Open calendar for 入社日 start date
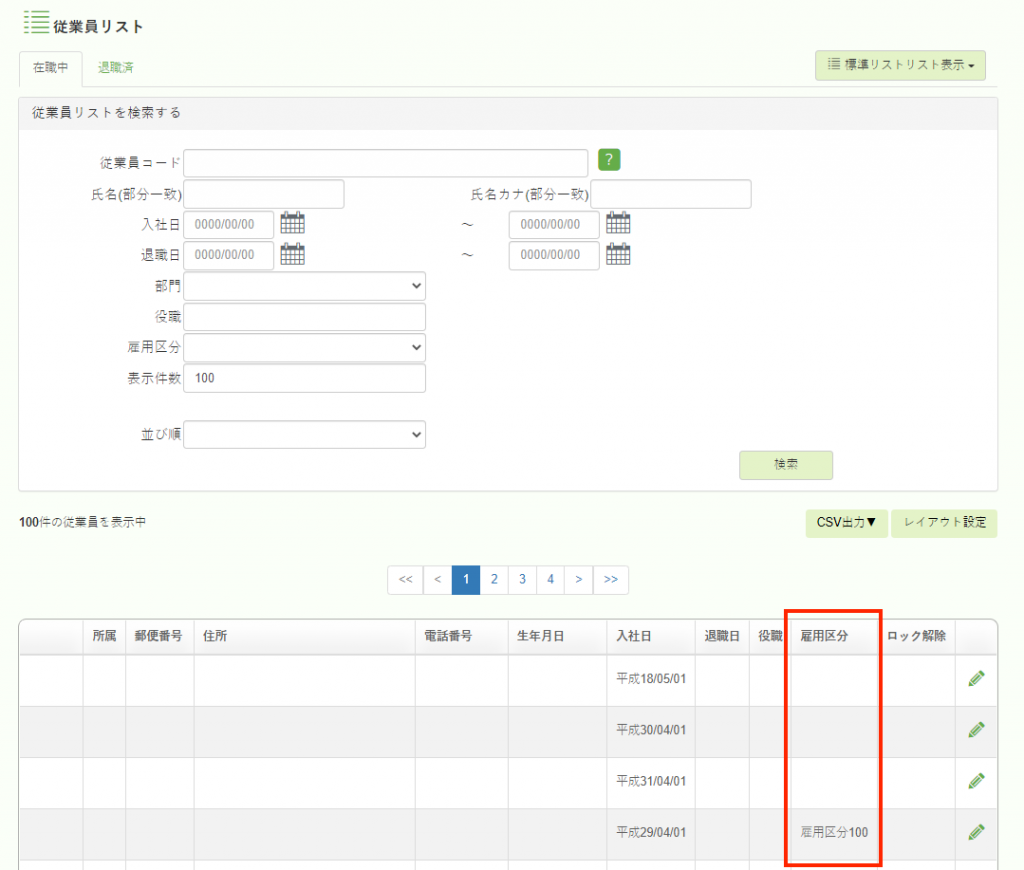1024x870 pixels. tap(293, 223)
